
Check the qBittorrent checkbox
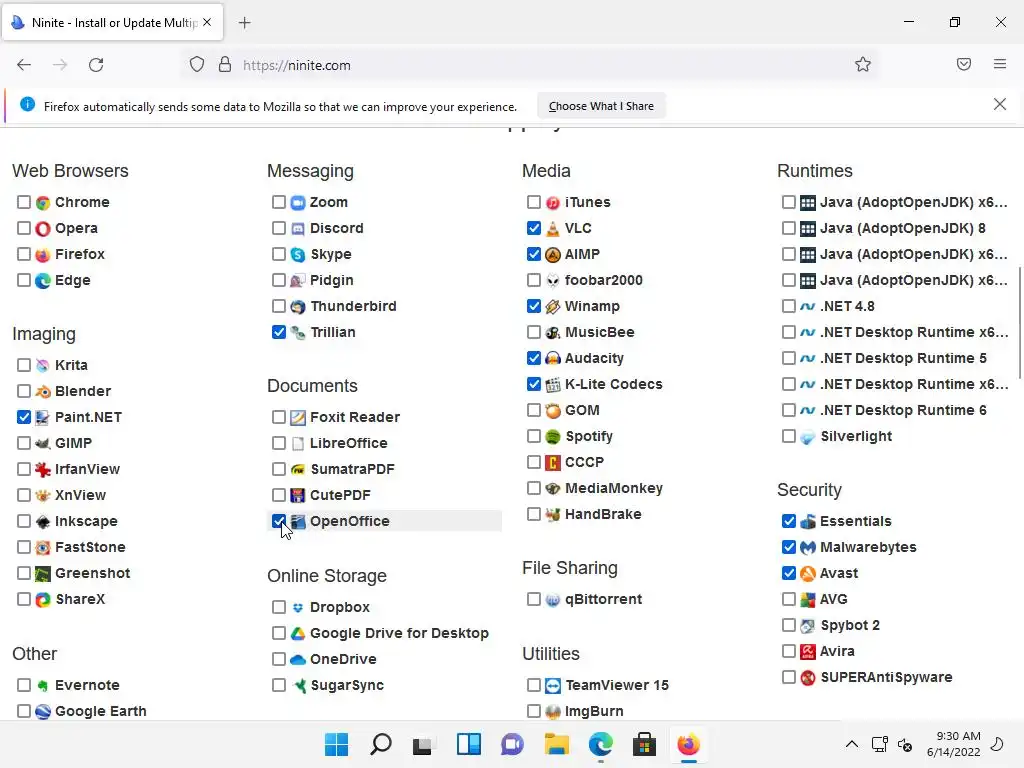pos(534,599)
